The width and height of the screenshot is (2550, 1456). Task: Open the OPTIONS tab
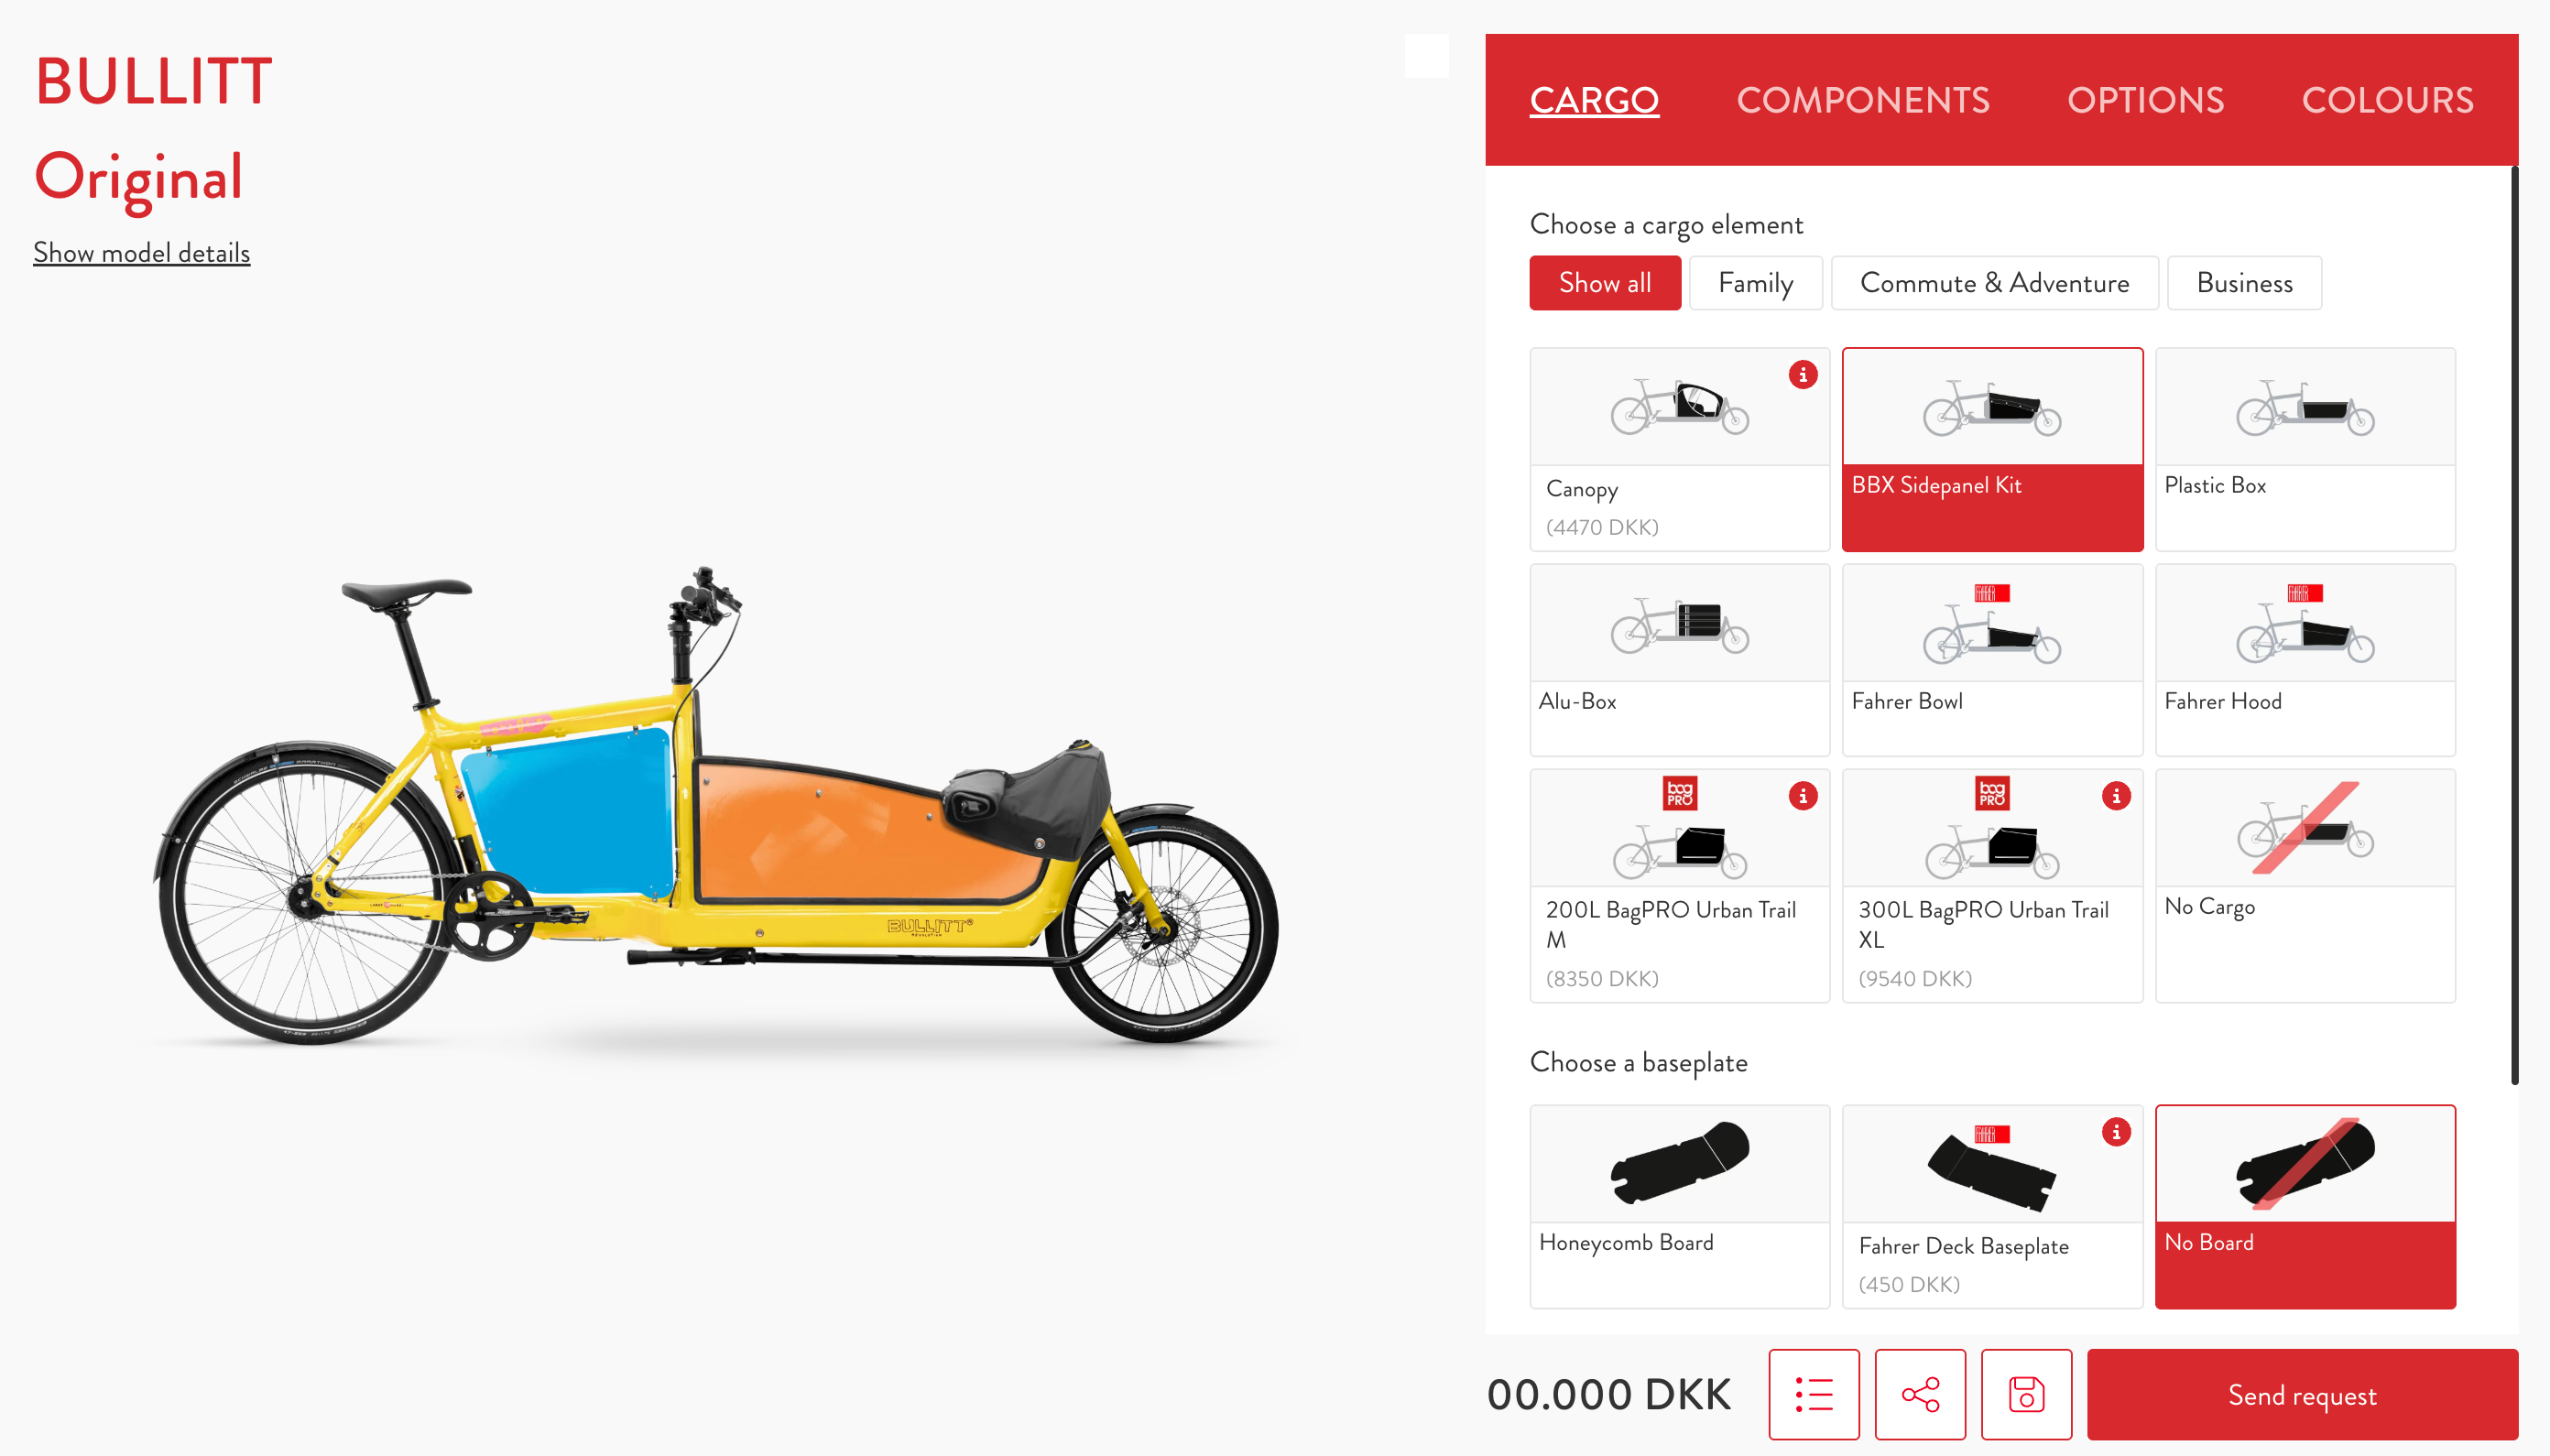2145,100
